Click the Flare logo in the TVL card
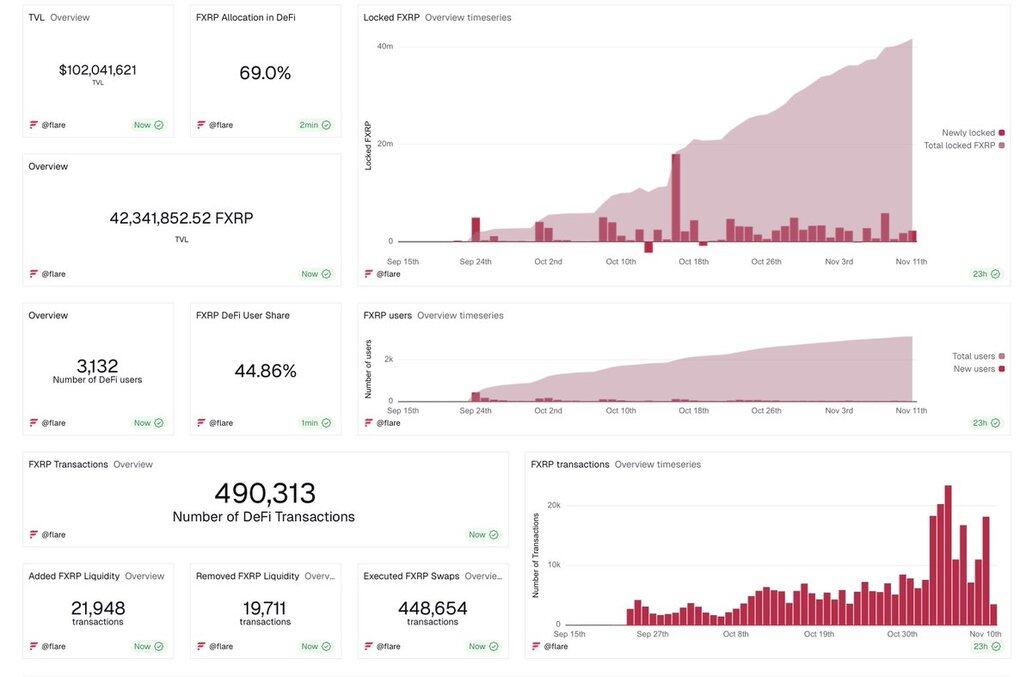The height and width of the screenshot is (677, 1032). coord(33,125)
